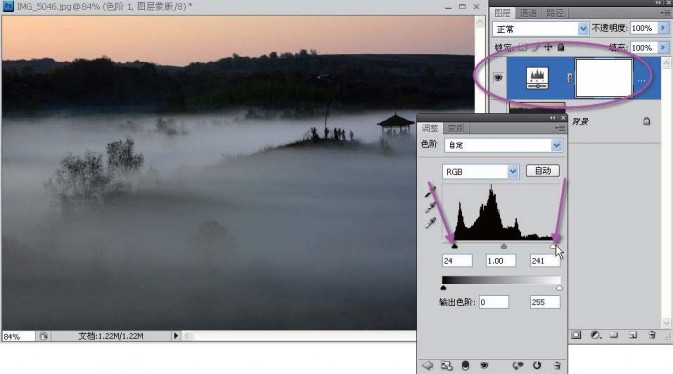The image size is (673, 374).
Task: Open the Layers panel flyout menu icon
Action: (x=666, y=13)
